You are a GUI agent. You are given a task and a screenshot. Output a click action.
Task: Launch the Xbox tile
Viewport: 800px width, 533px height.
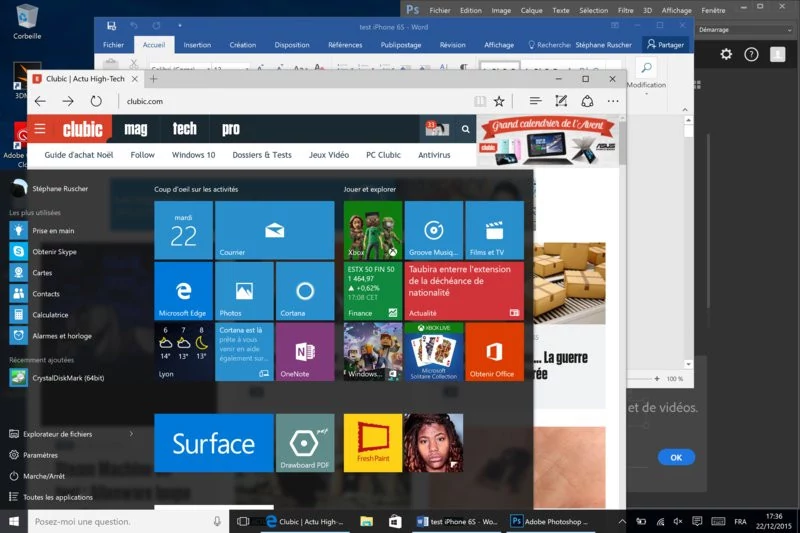coord(373,230)
